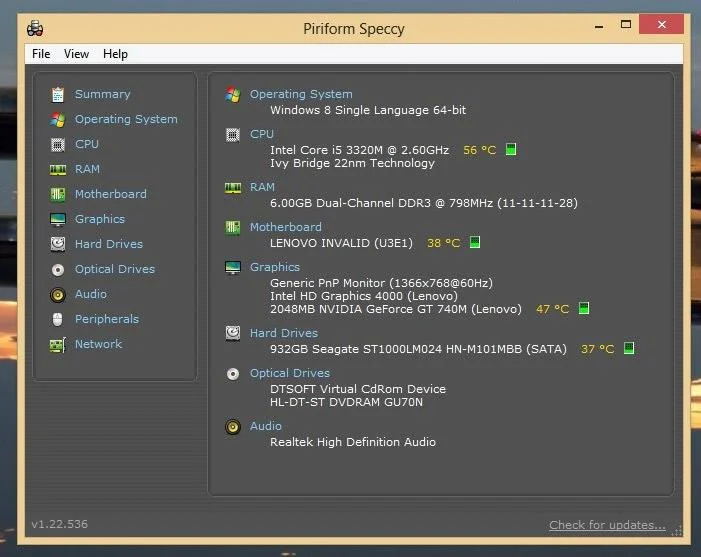Click the Peripherals mouse icon in sidebar

58,319
